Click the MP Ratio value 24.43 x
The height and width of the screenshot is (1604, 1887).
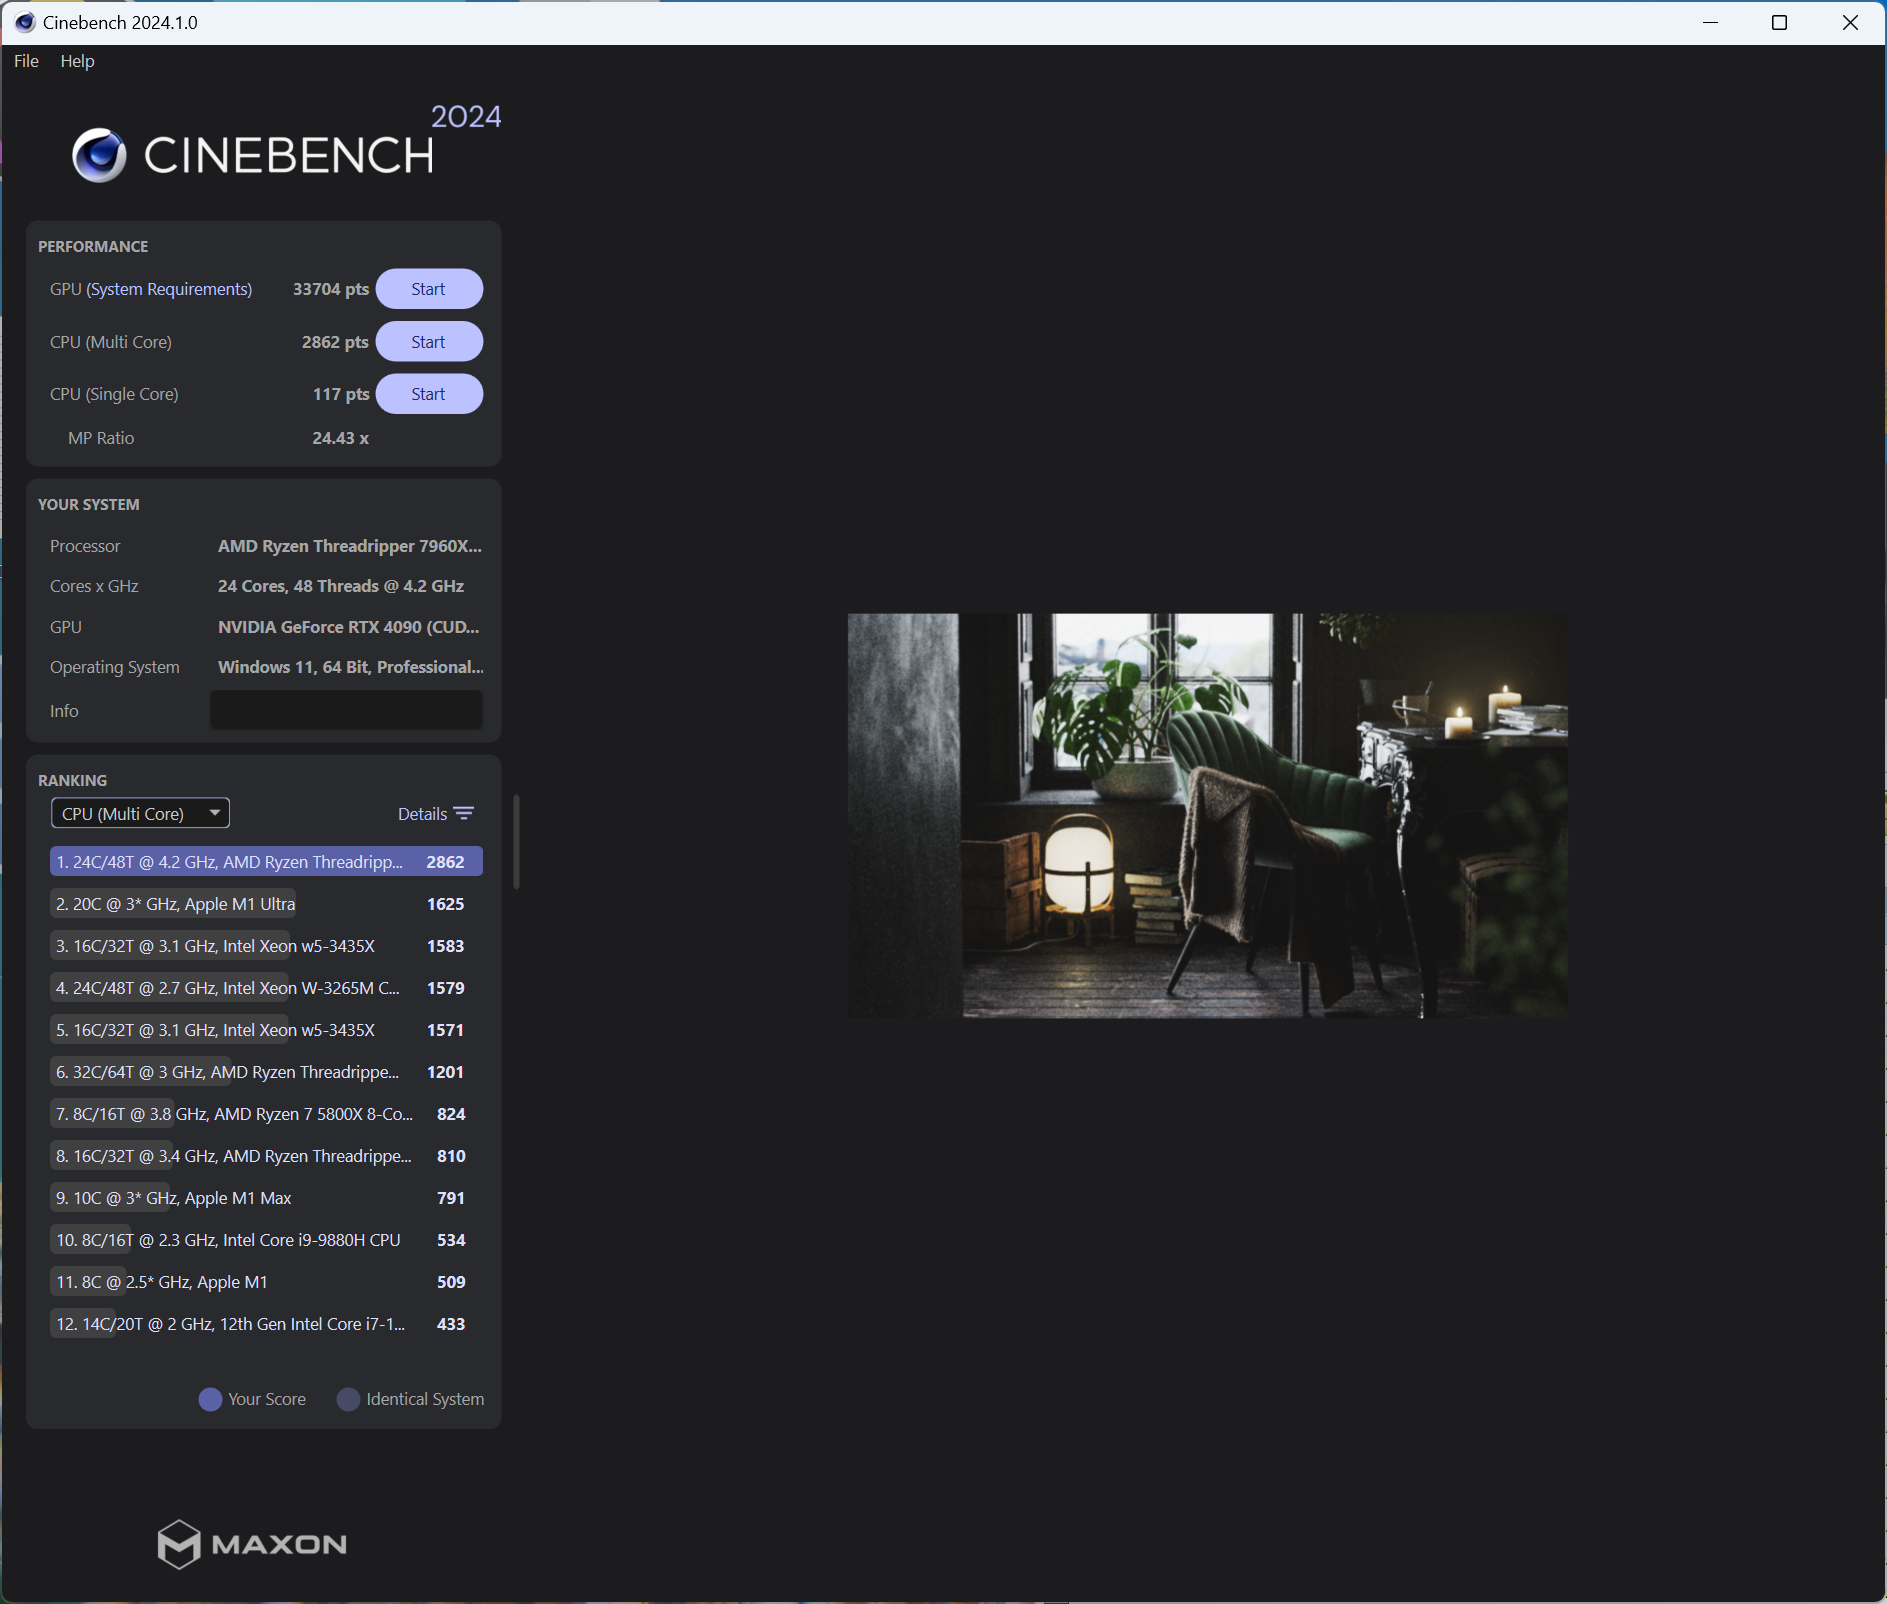(x=340, y=438)
